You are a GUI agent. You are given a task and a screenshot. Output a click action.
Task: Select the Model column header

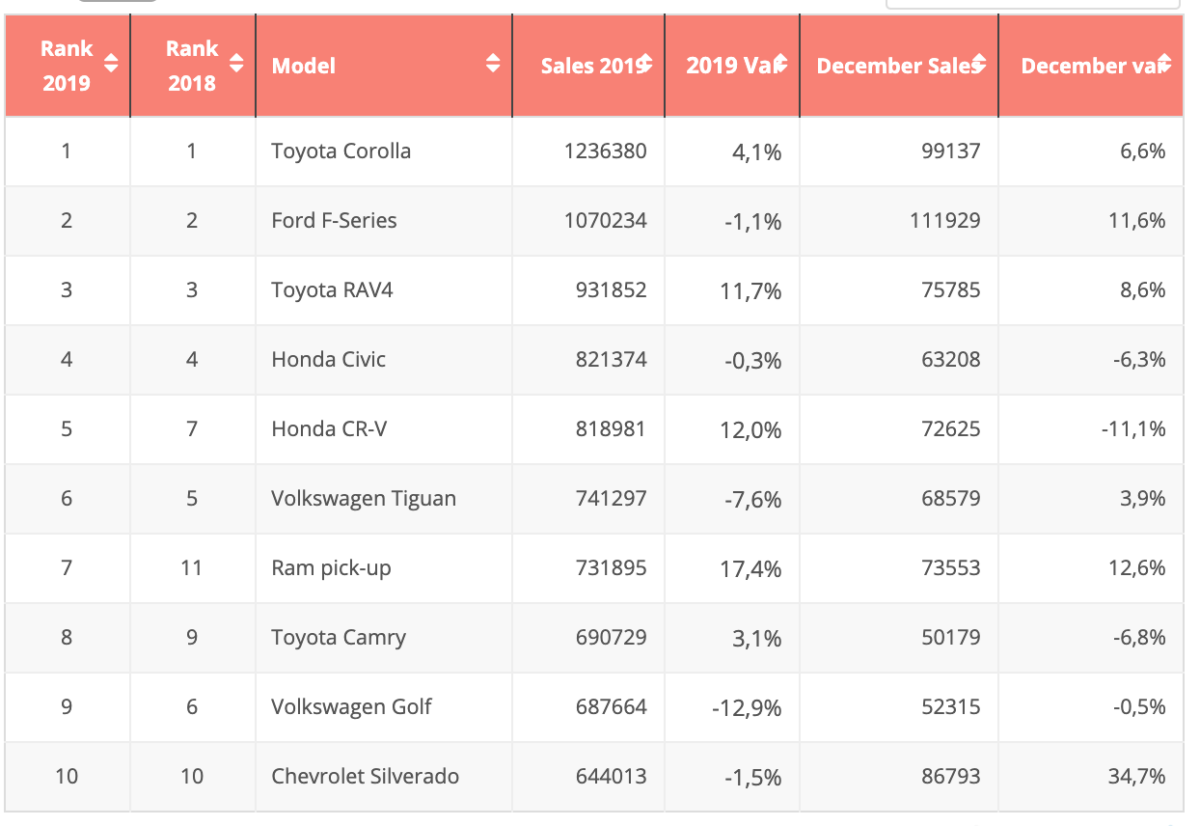(304, 66)
